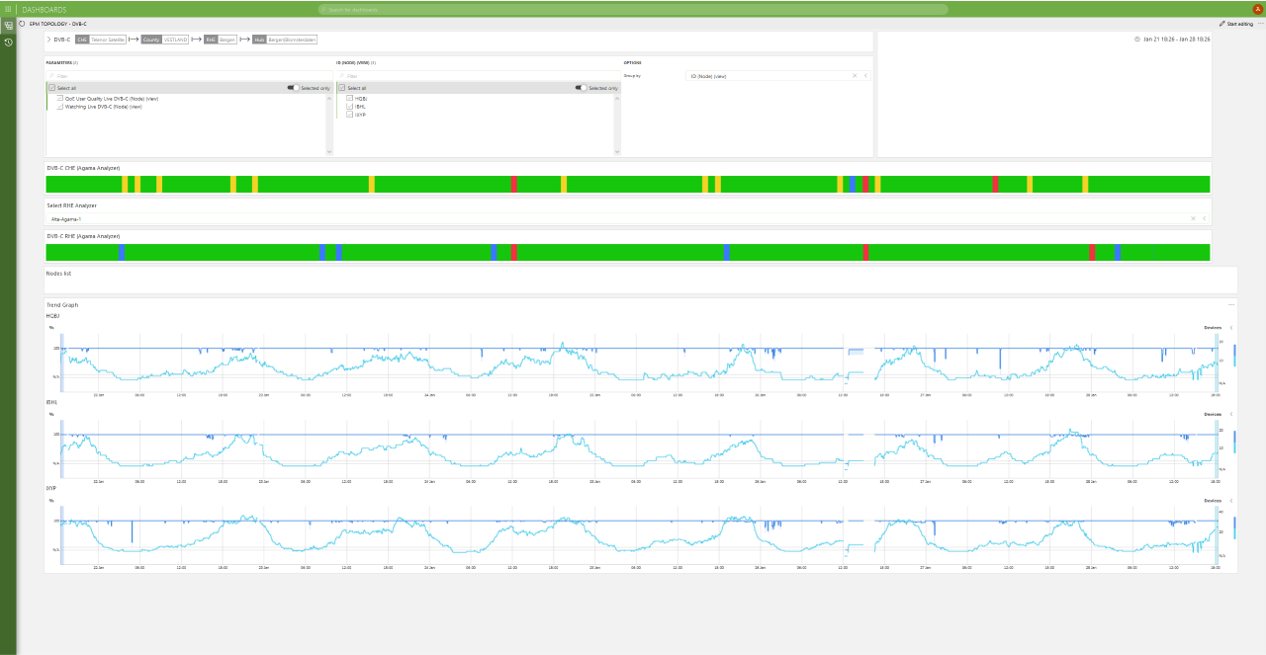Select the Hub Bergen breadcrumb
The width and height of the screenshot is (1266, 655).
[285, 40]
